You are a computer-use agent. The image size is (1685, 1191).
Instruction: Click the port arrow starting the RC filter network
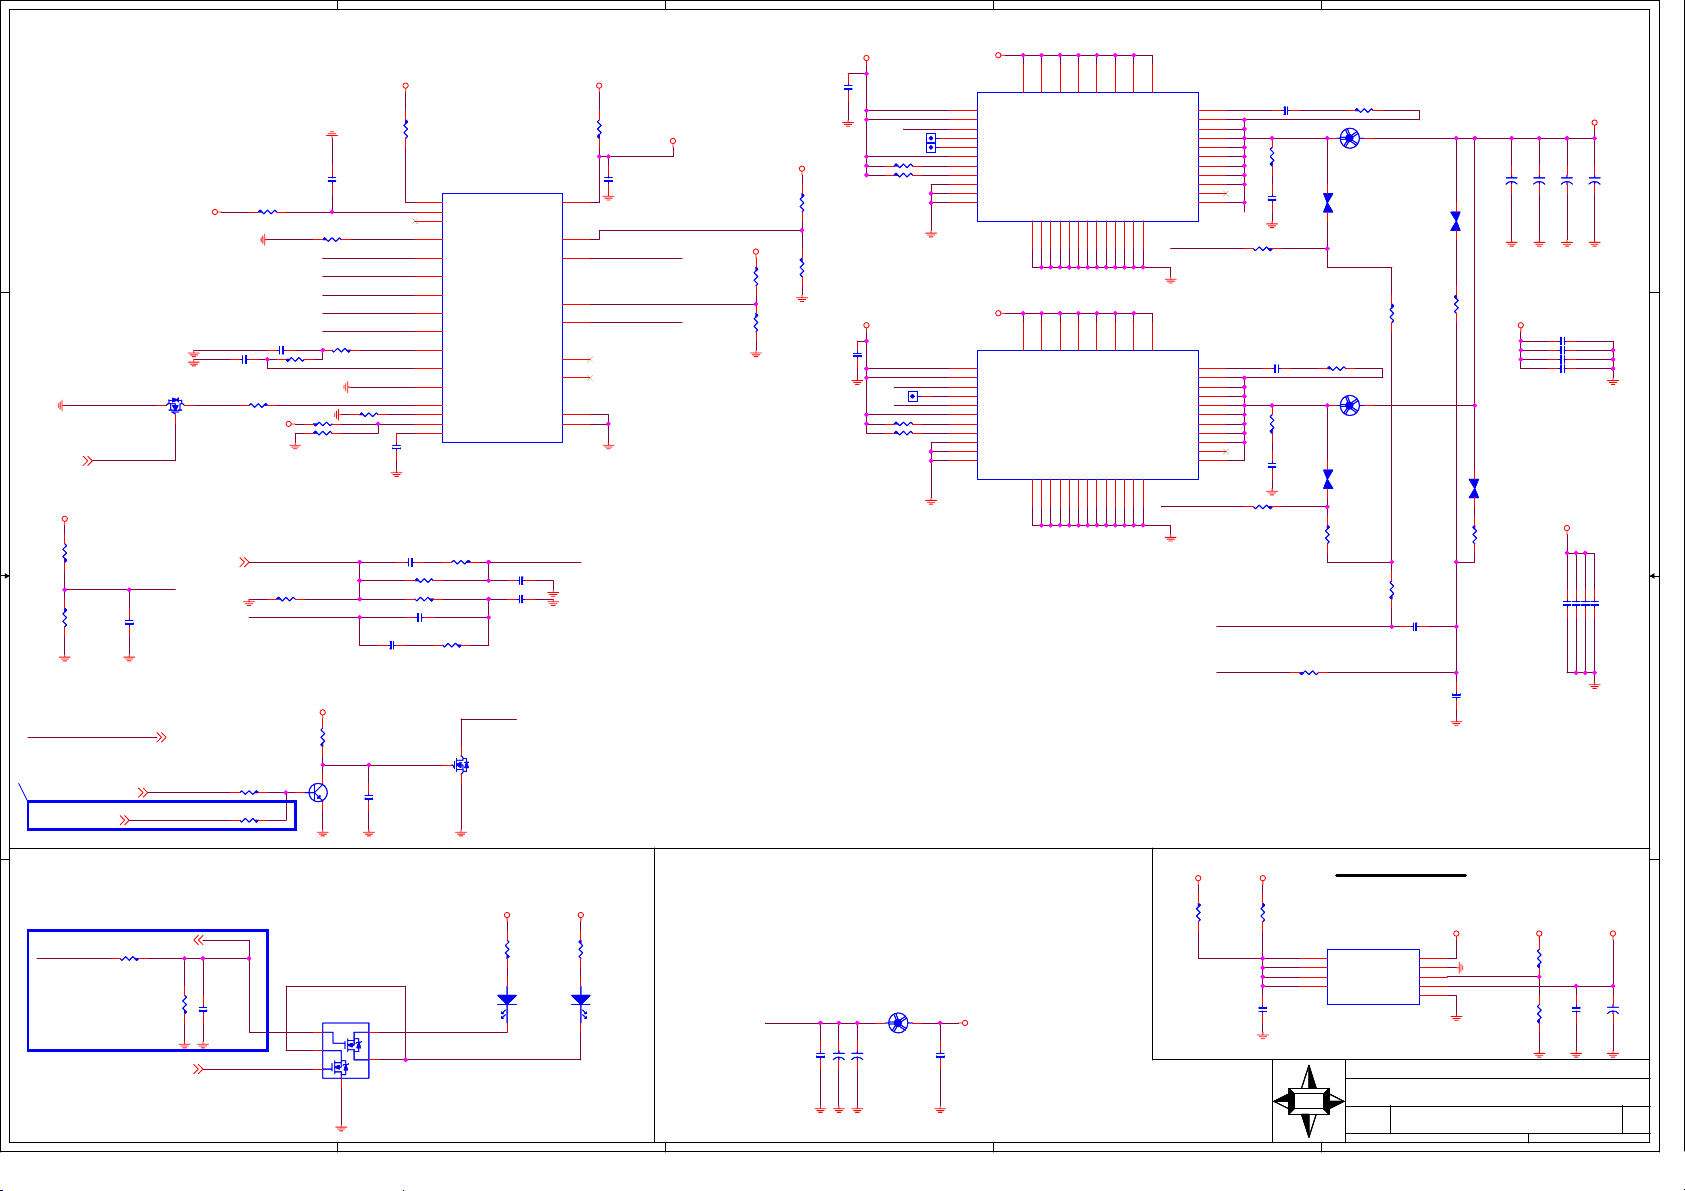[245, 563]
